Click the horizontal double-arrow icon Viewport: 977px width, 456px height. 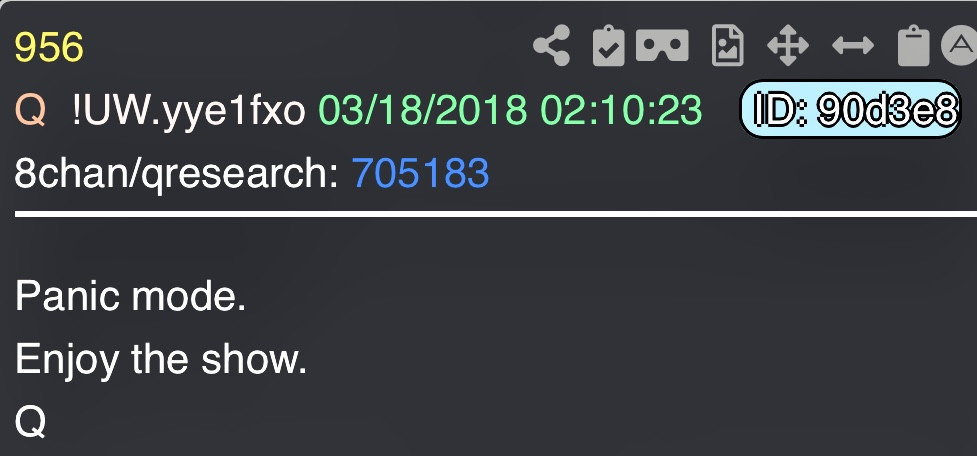pyautogui.click(x=853, y=45)
